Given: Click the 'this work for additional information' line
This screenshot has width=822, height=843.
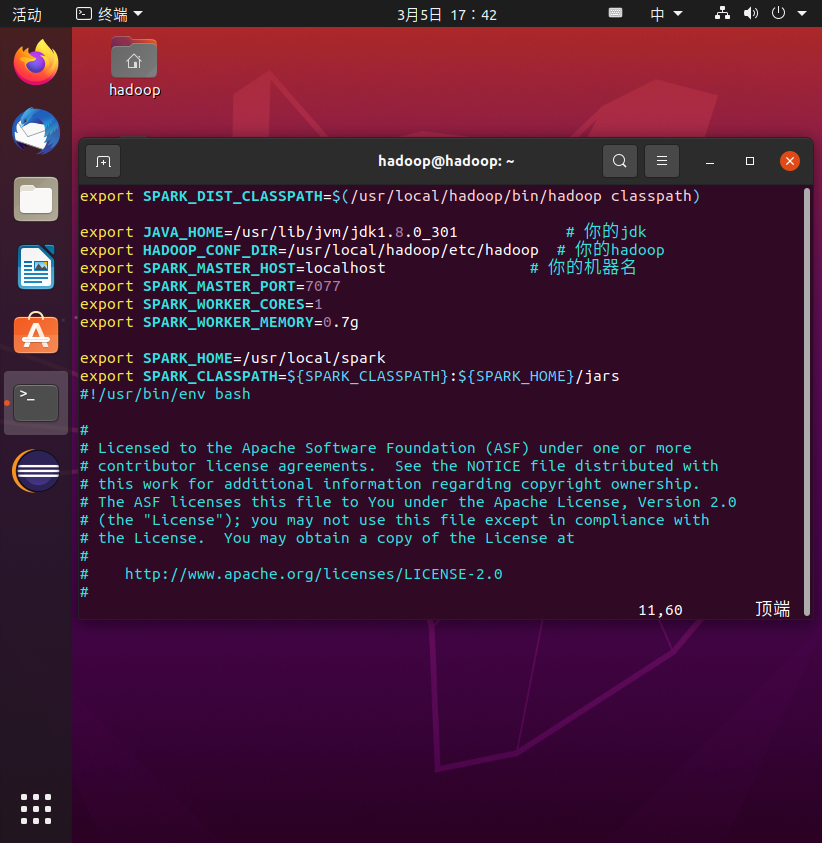Looking at the screenshot, I should point(390,484).
